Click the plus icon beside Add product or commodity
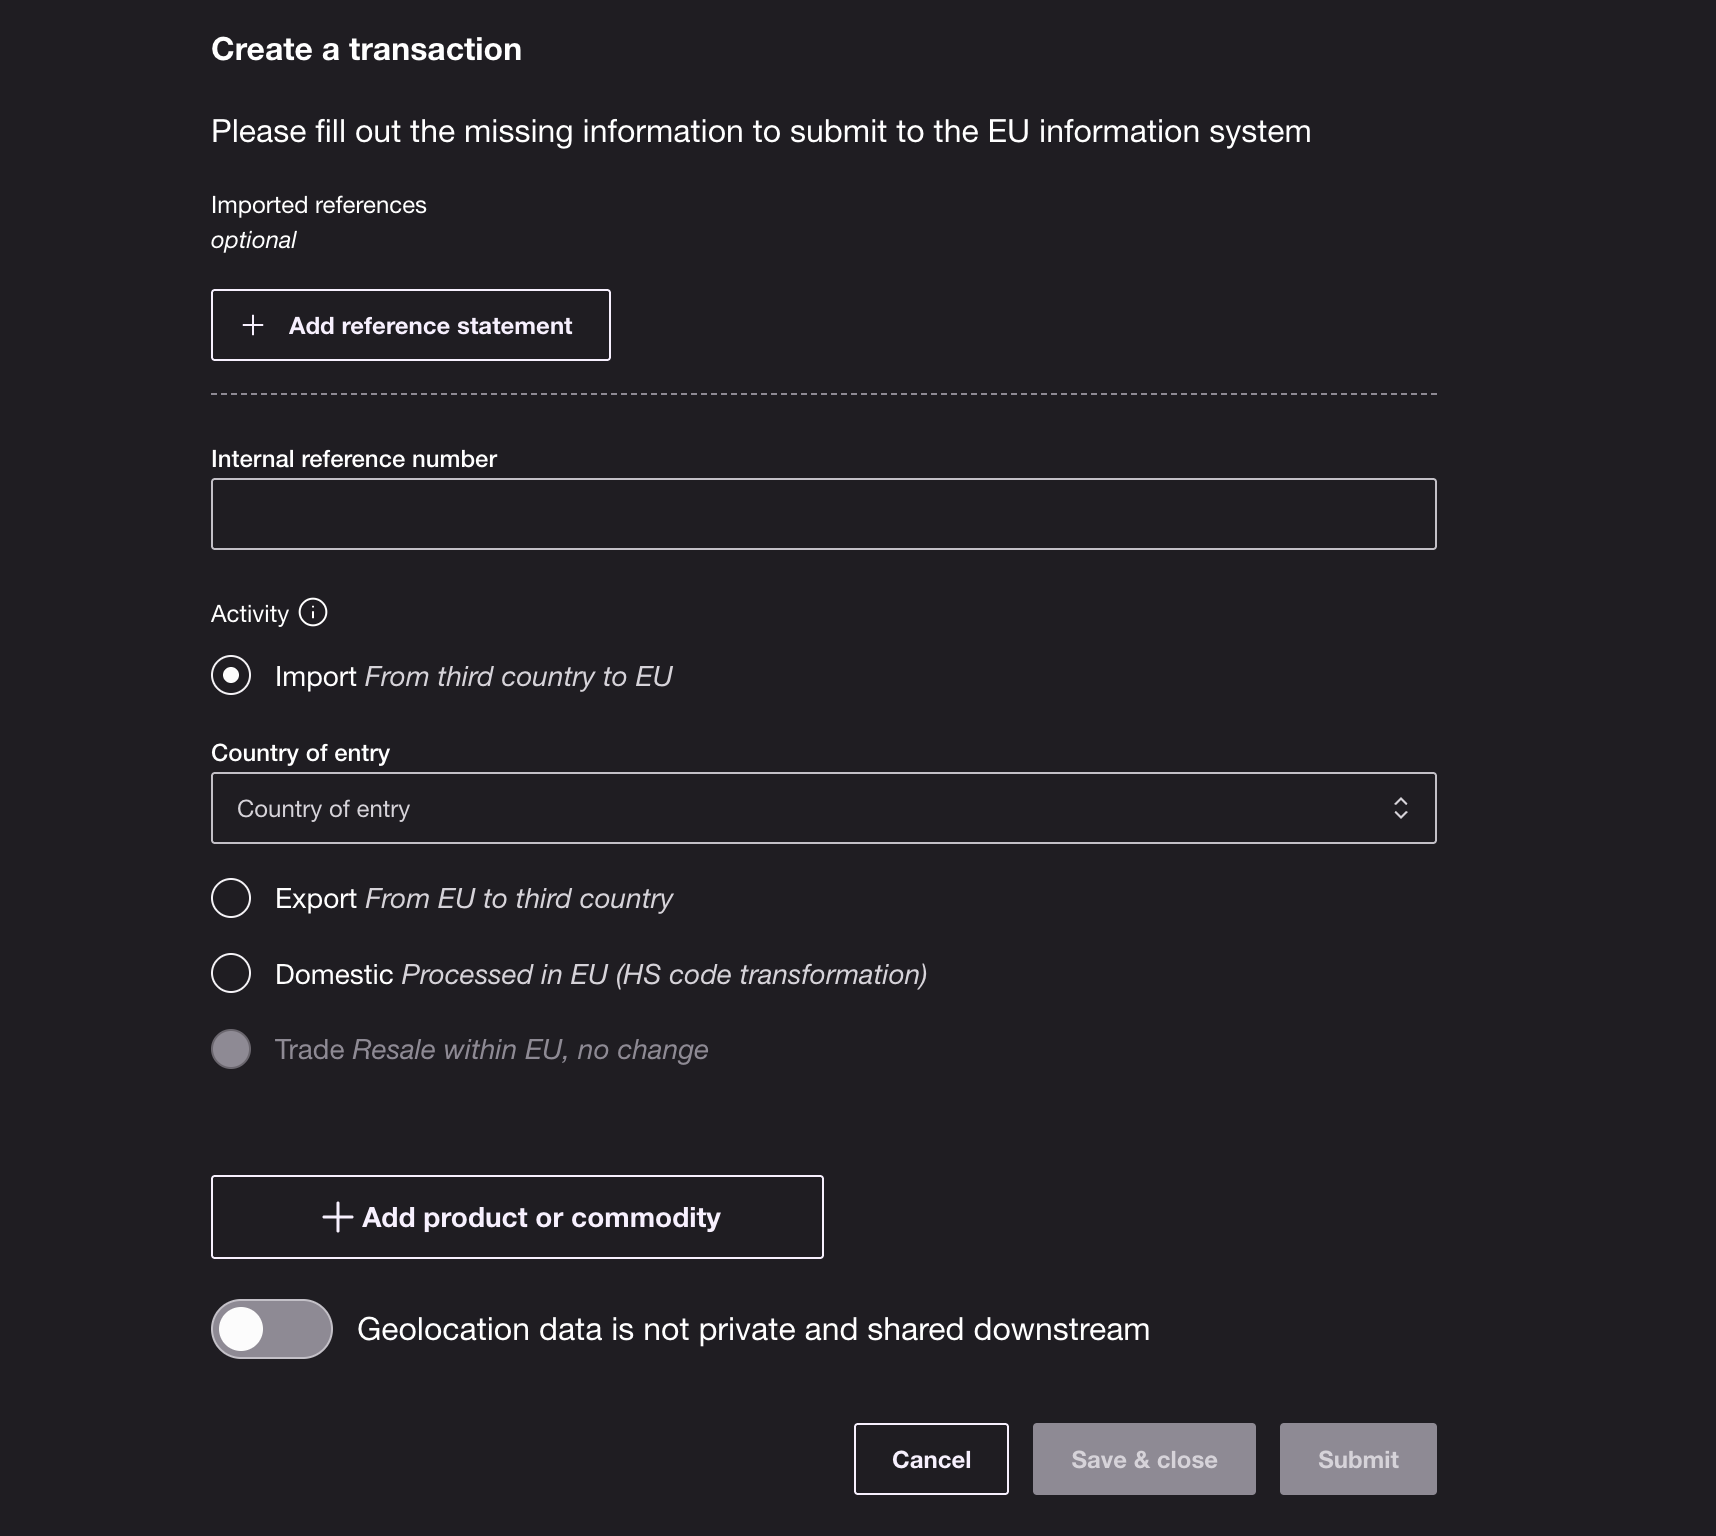The image size is (1716, 1536). point(338,1217)
